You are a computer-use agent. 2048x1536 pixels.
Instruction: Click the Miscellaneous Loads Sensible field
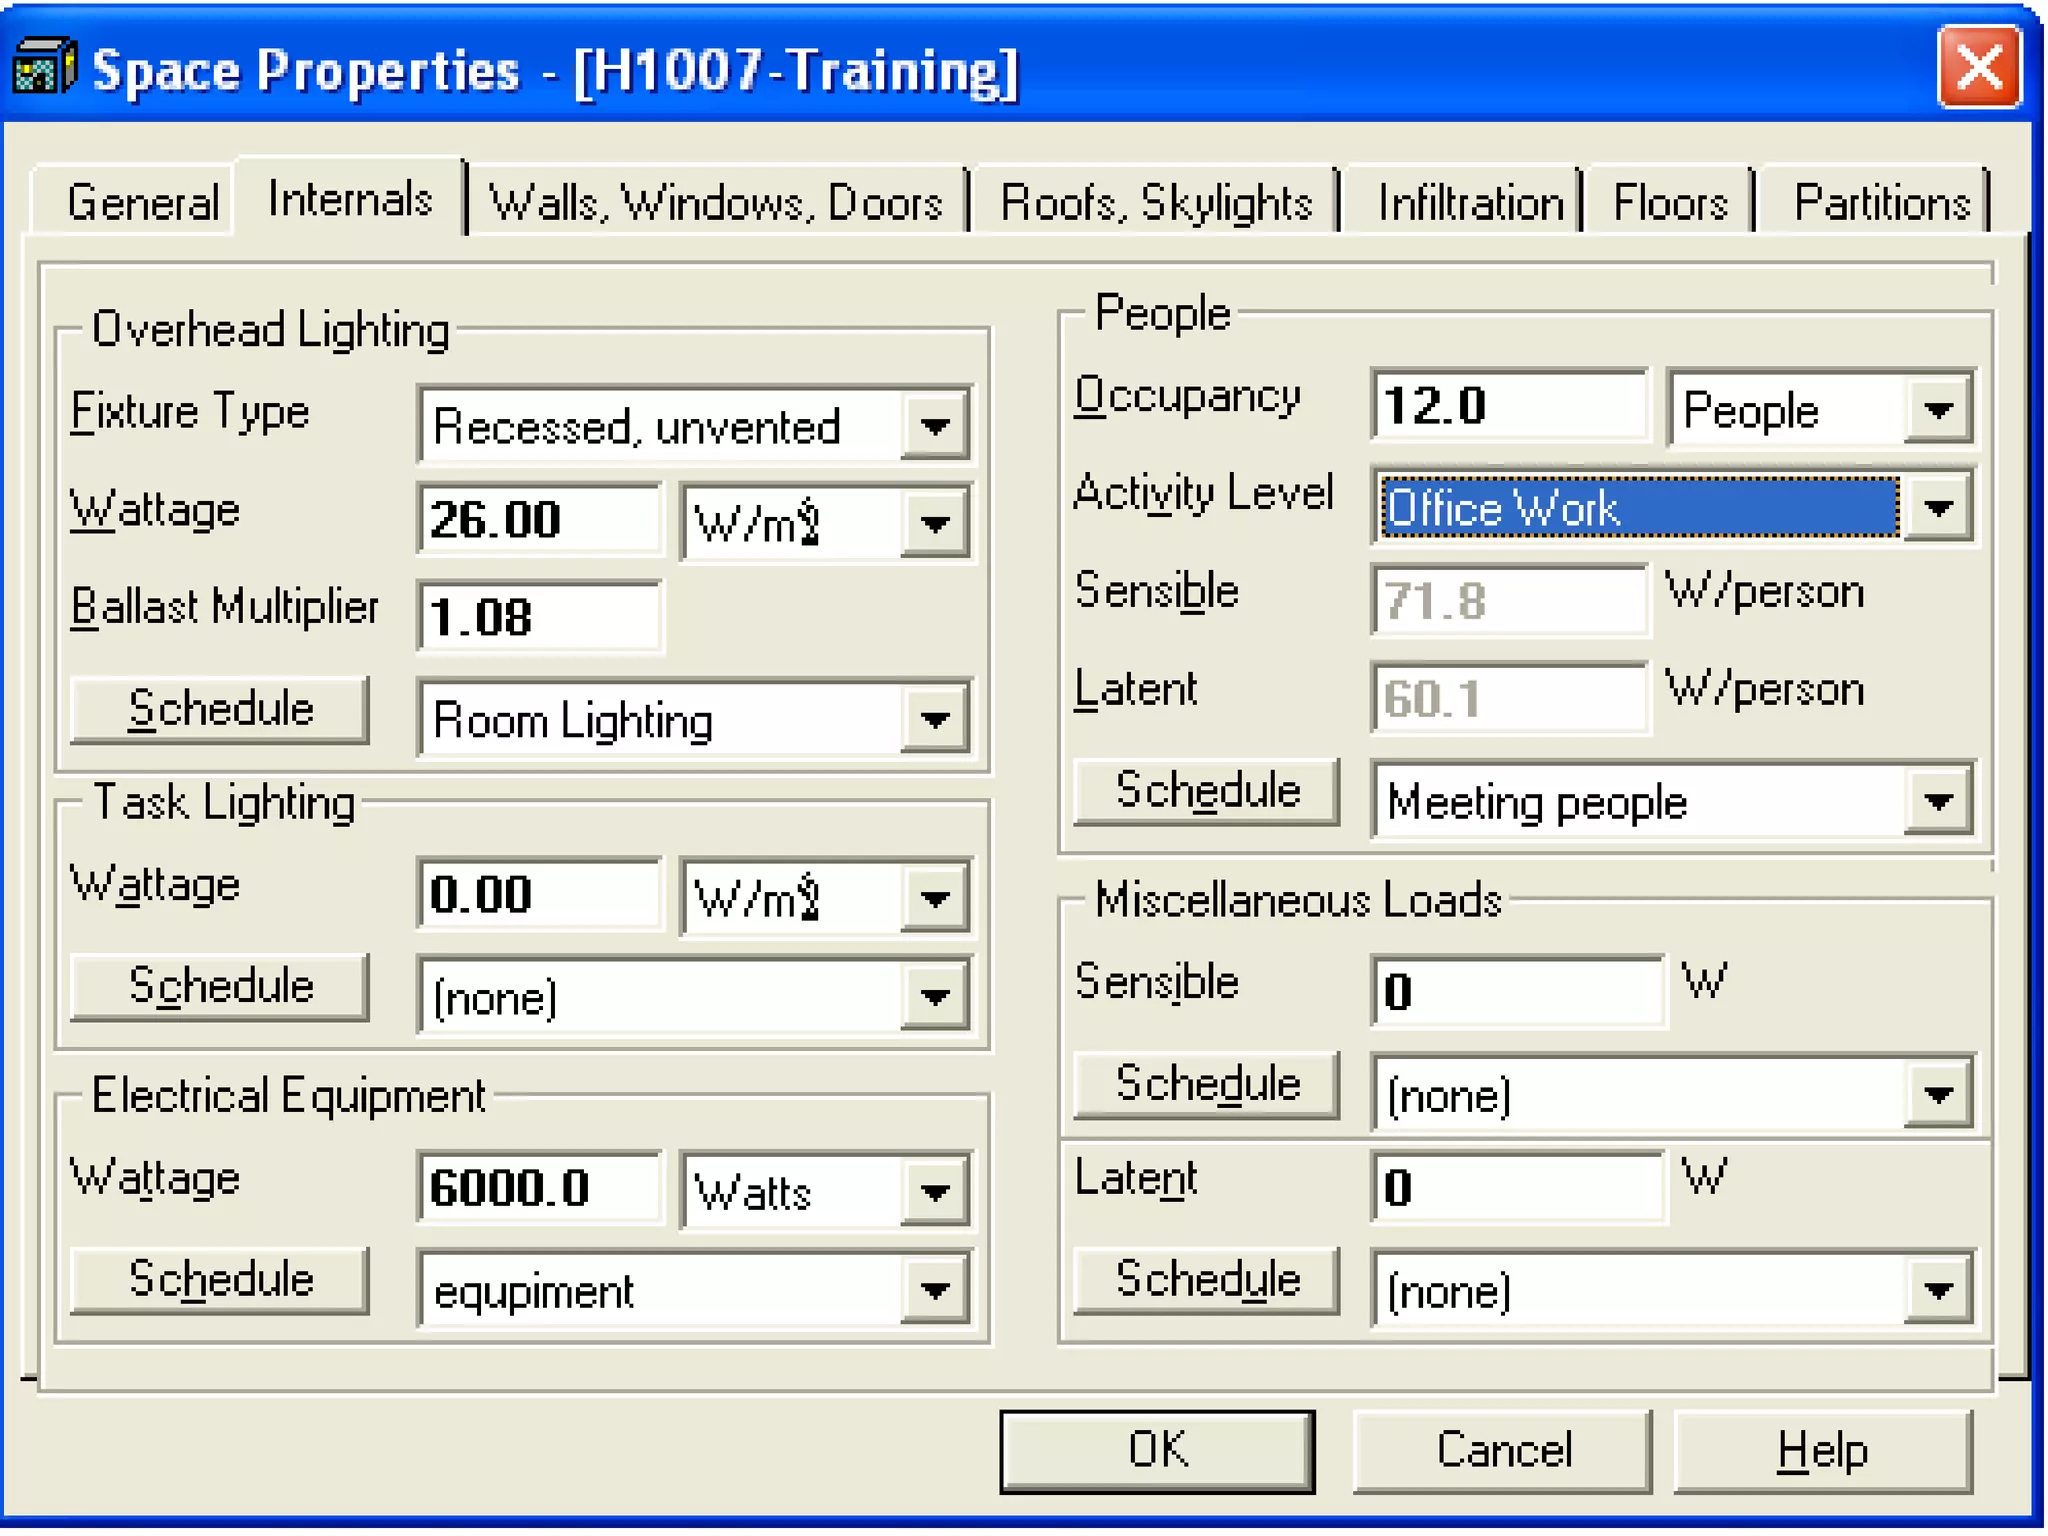coord(1516,992)
